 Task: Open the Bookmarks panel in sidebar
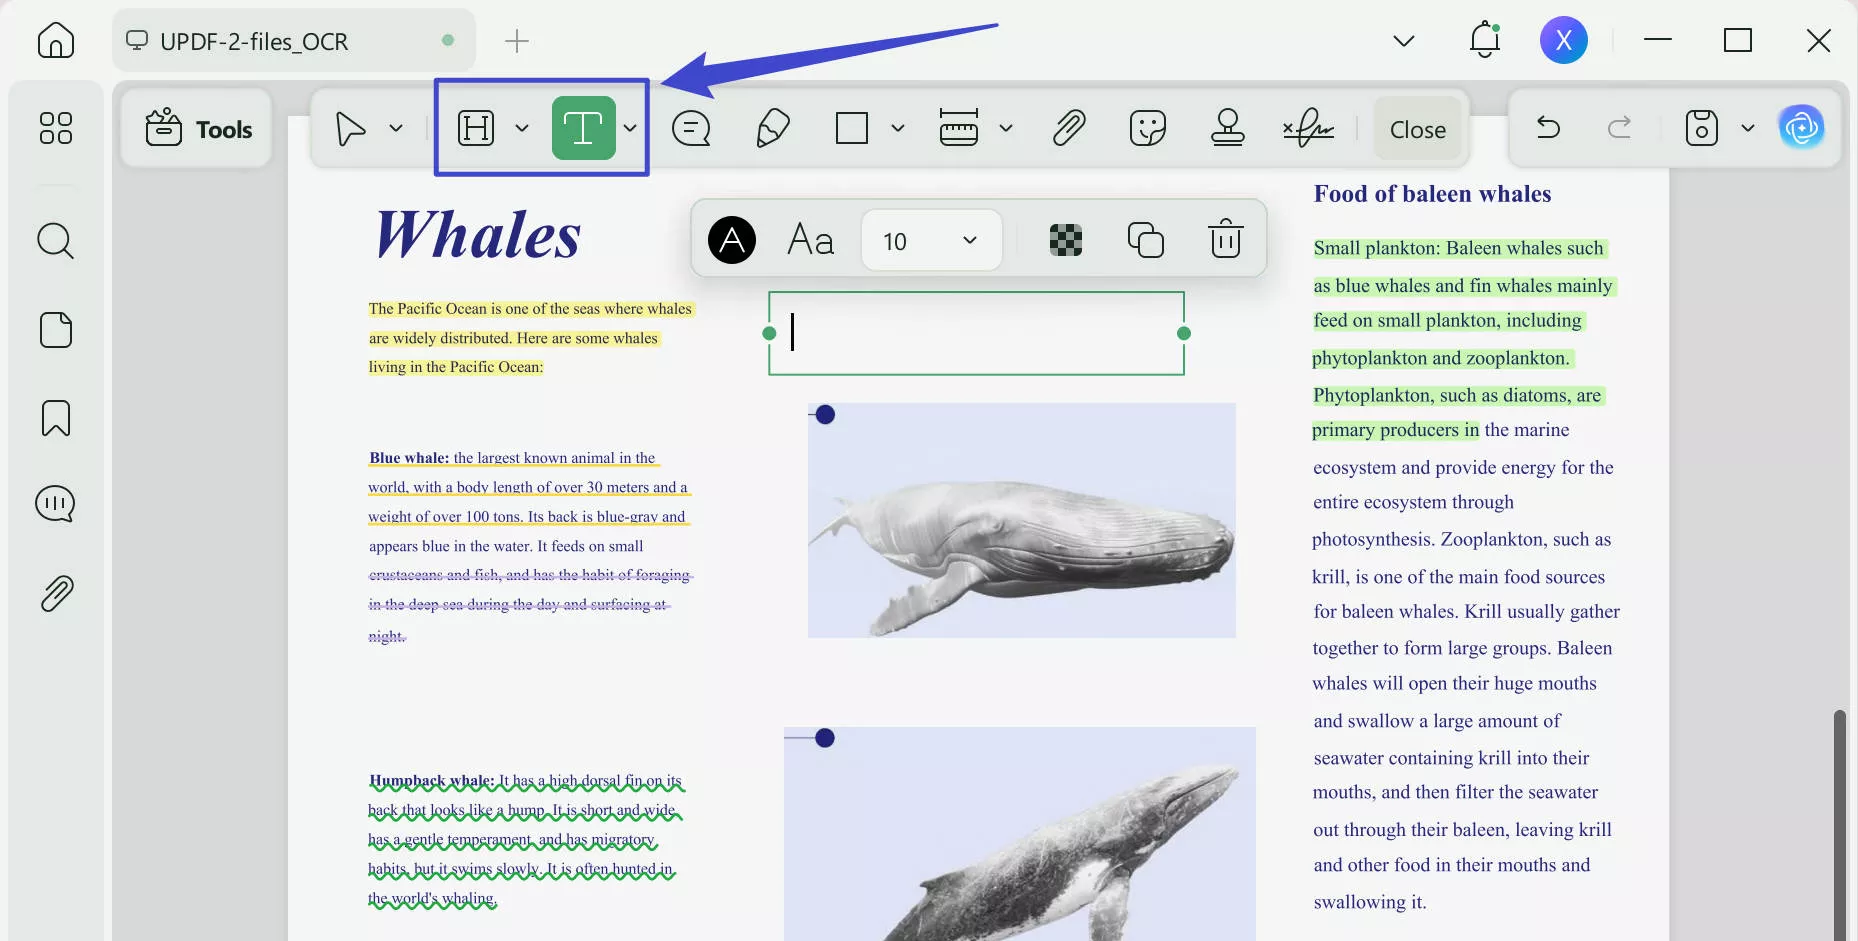(55, 418)
